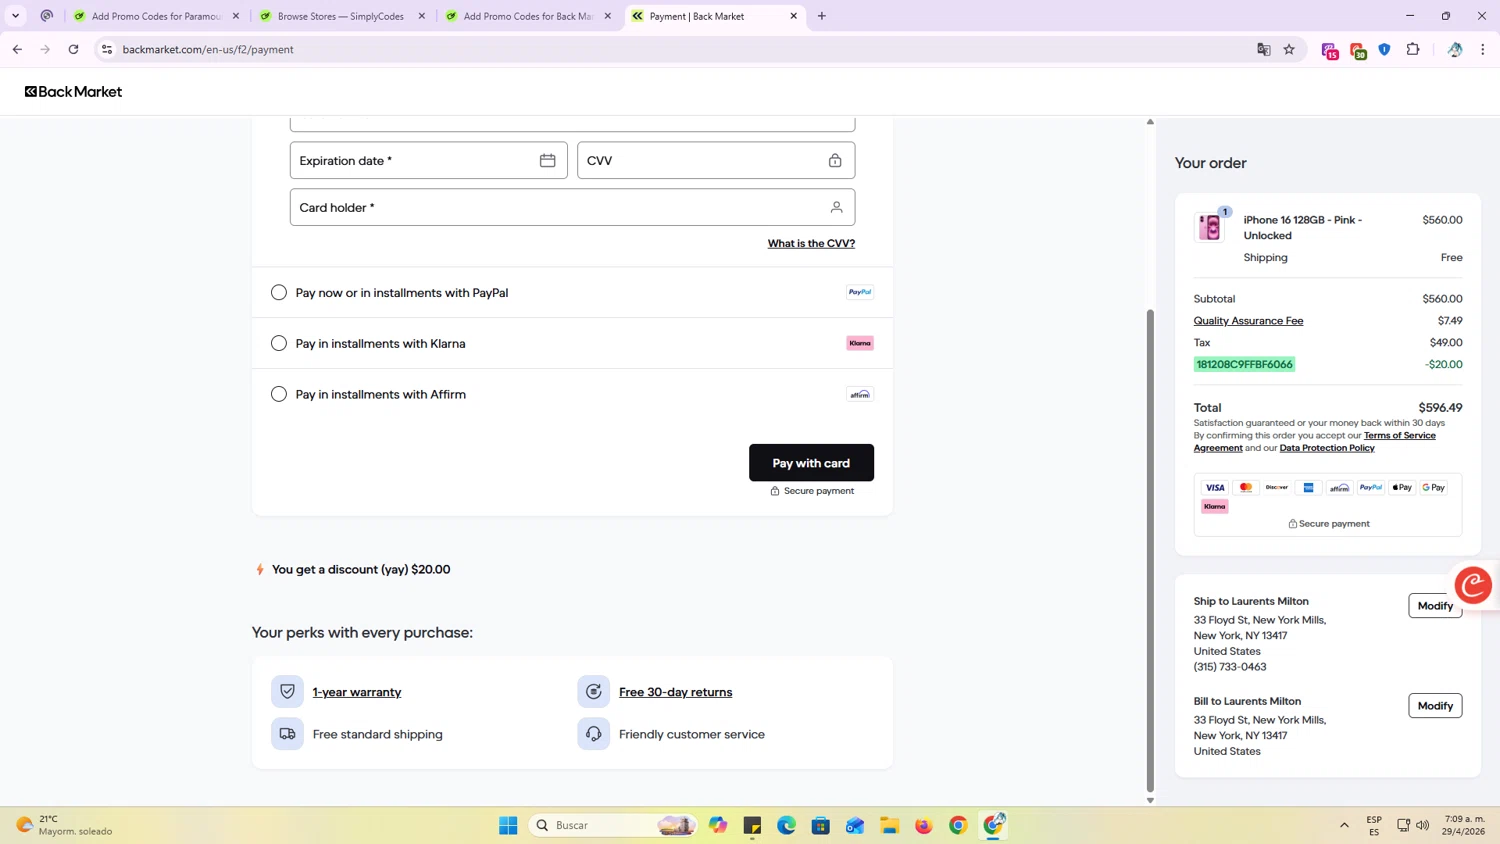Click the lock icon in the CVV field
The width and height of the screenshot is (1500, 844).
[x=835, y=160]
